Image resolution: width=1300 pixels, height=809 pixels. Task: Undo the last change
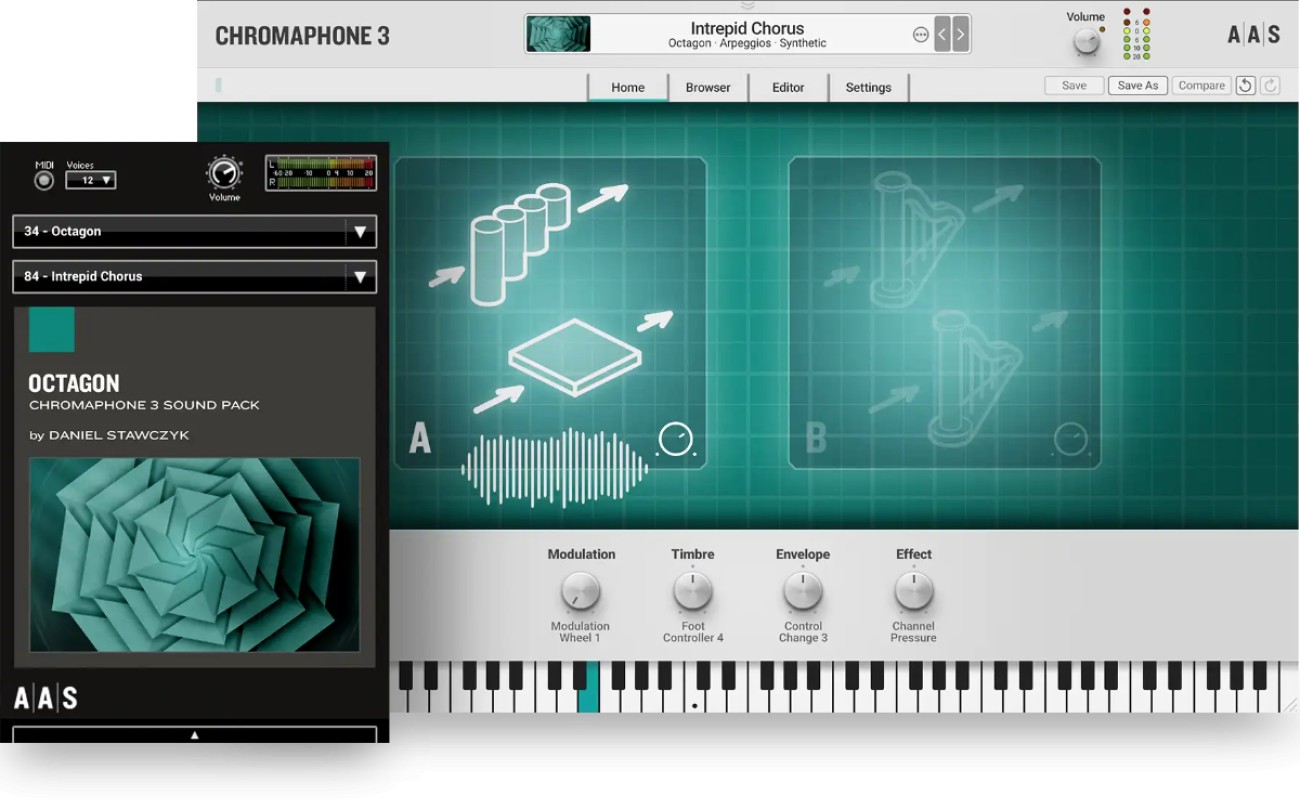point(1245,85)
